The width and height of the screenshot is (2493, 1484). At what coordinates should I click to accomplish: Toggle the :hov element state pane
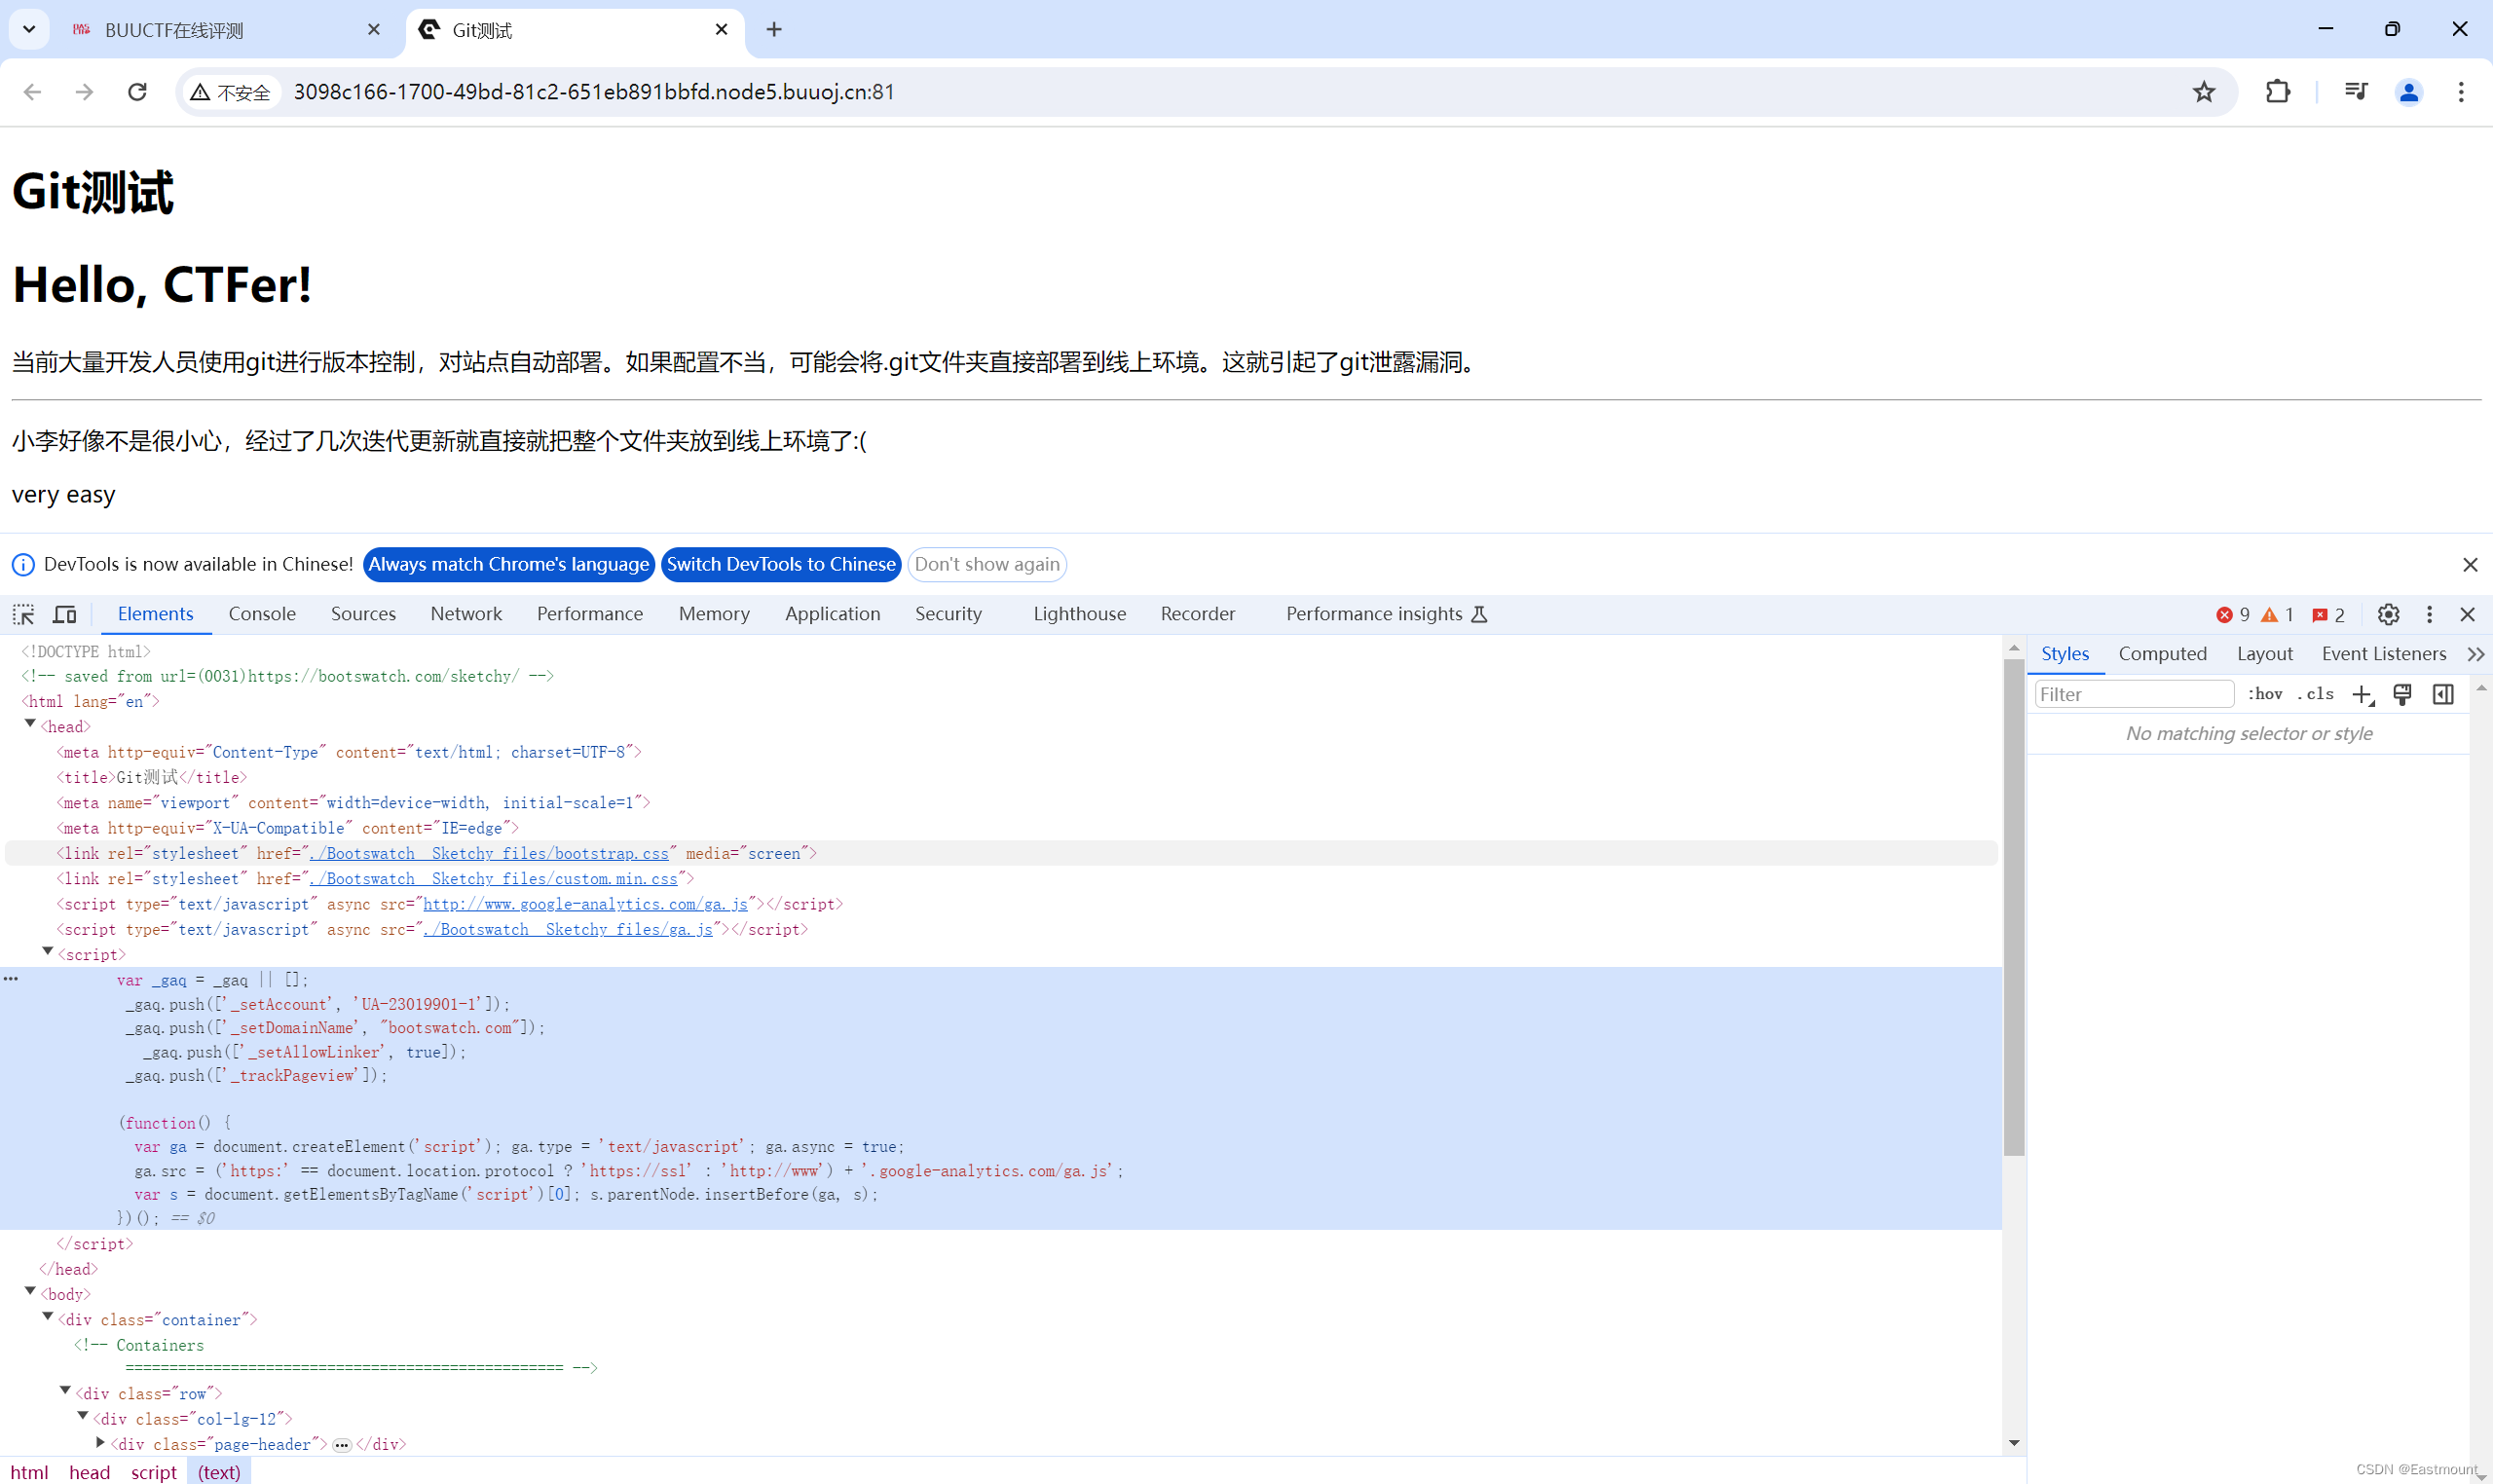[2264, 694]
